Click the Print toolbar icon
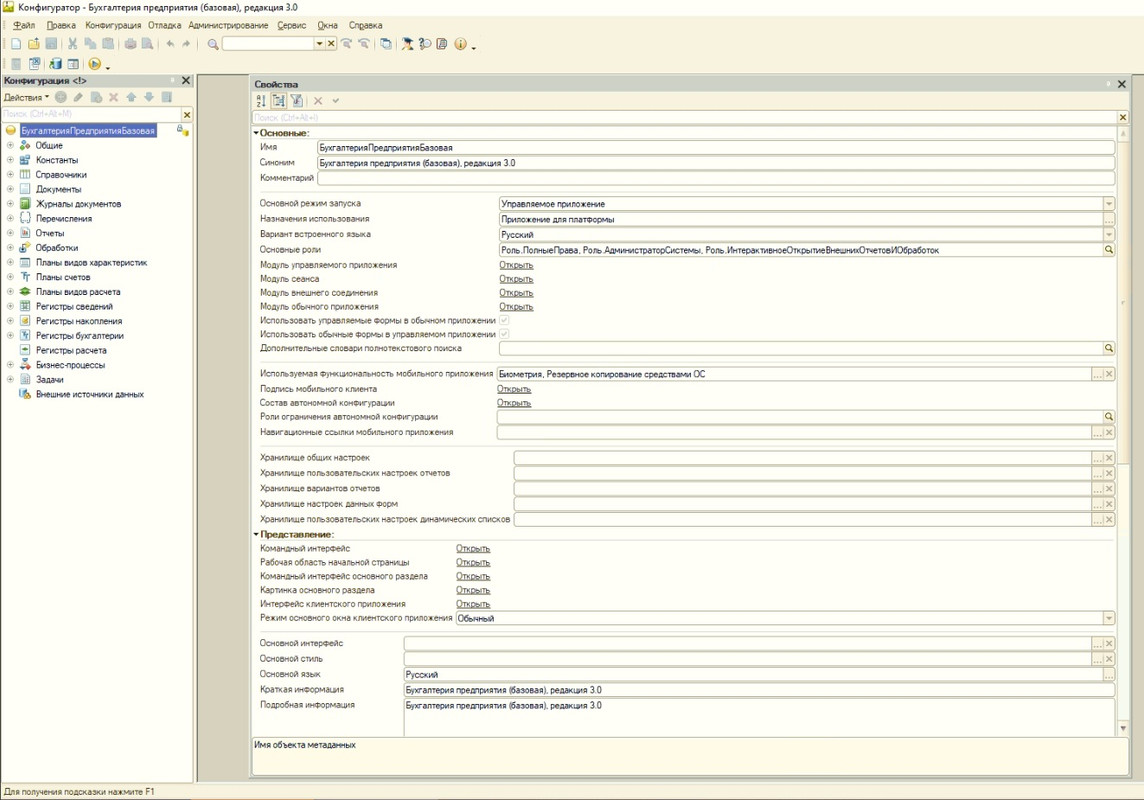Viewport: 1144px width, 800px height. click(x=130, y=44)
